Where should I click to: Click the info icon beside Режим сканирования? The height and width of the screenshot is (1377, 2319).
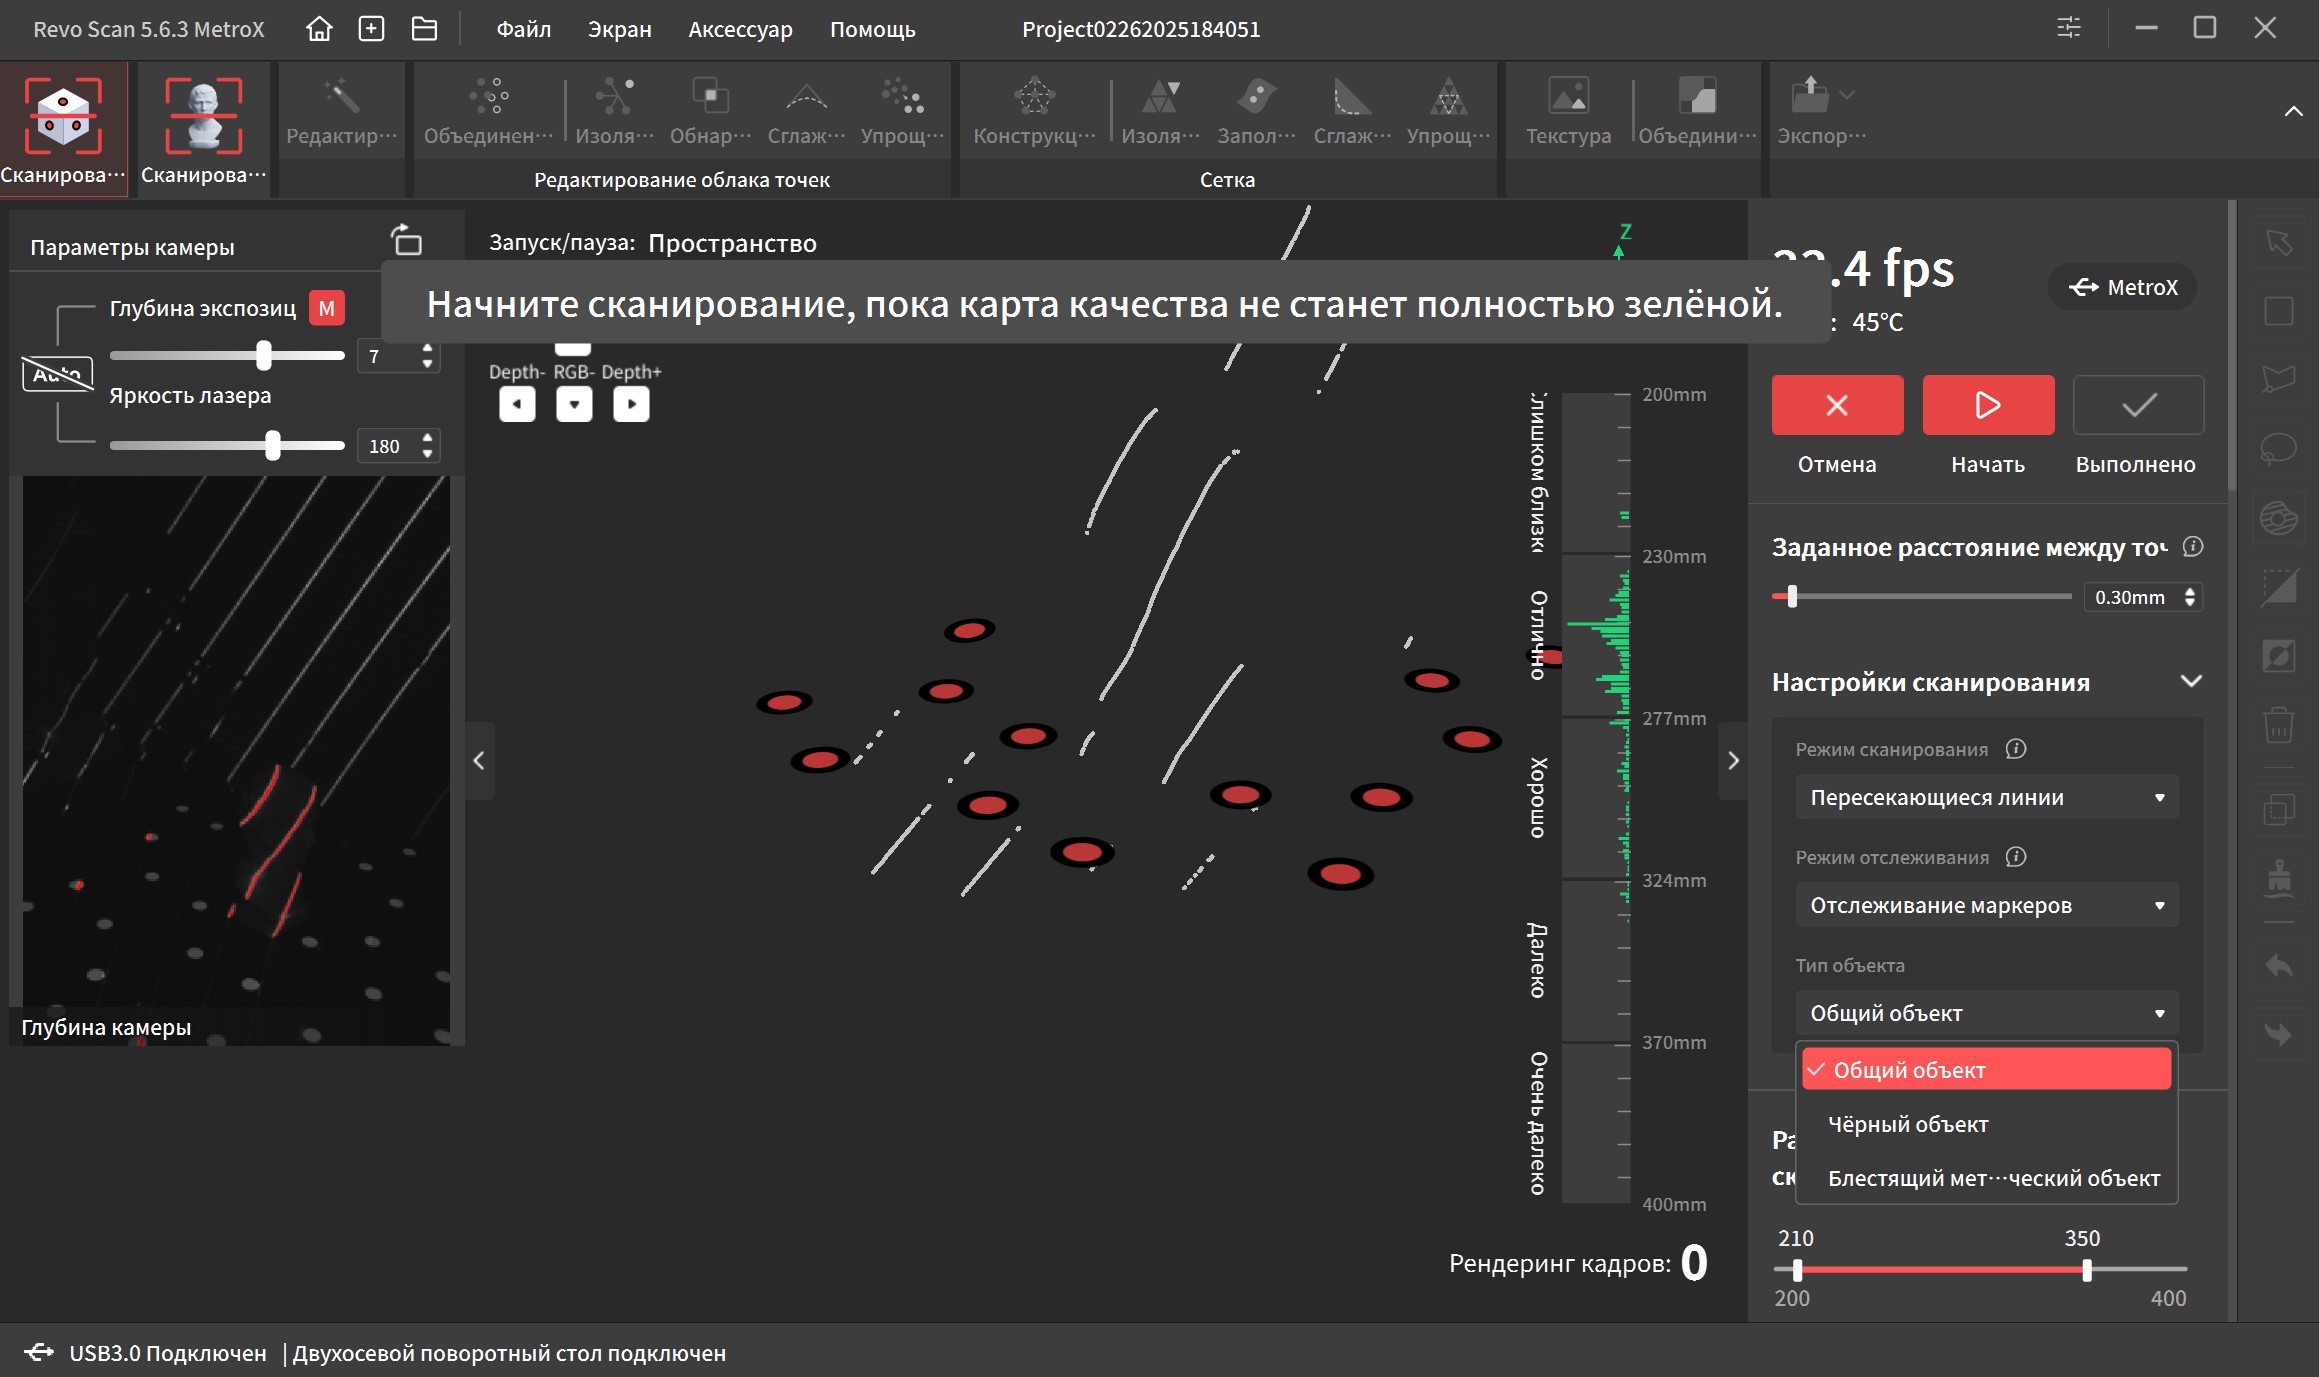2016,749
